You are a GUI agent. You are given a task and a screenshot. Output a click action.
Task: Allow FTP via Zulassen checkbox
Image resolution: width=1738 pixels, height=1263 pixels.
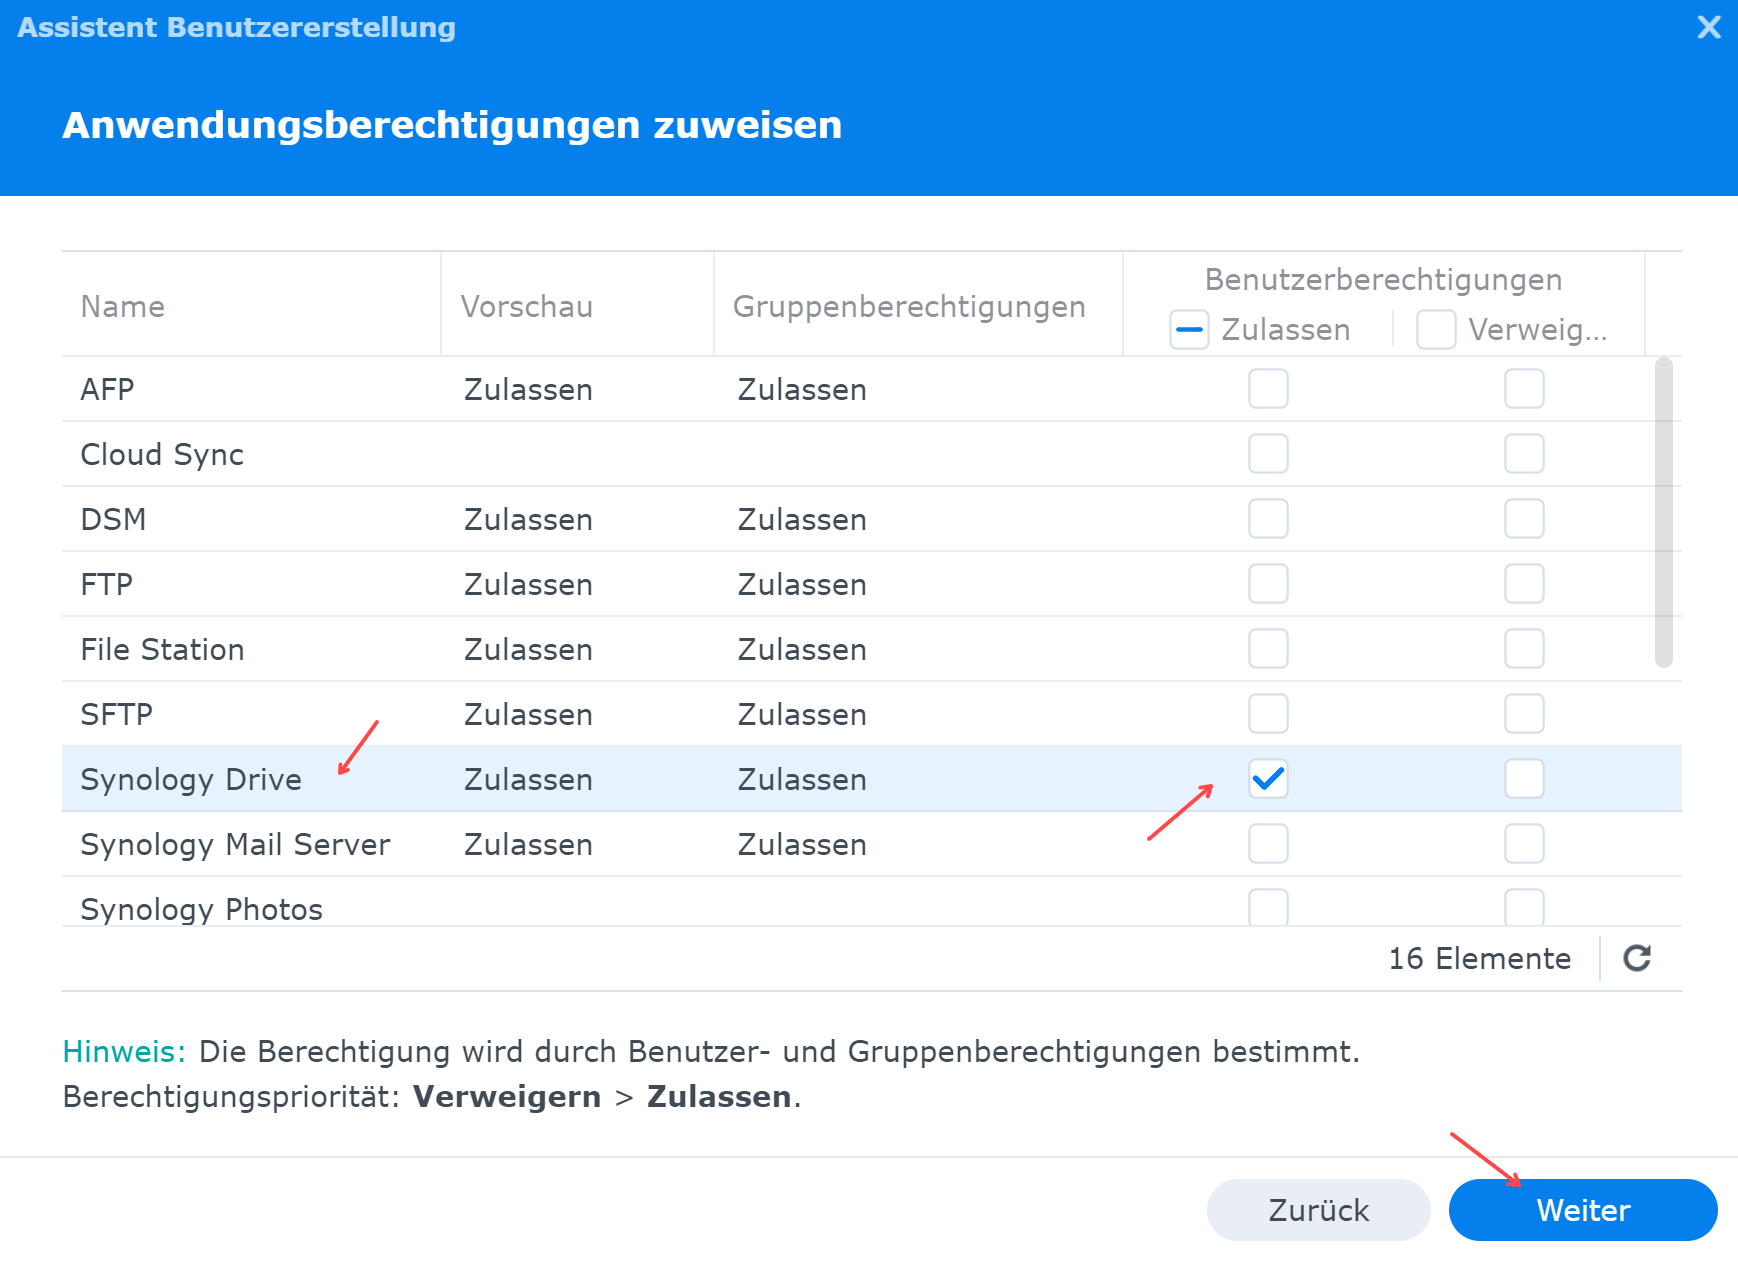(1268, 584)
